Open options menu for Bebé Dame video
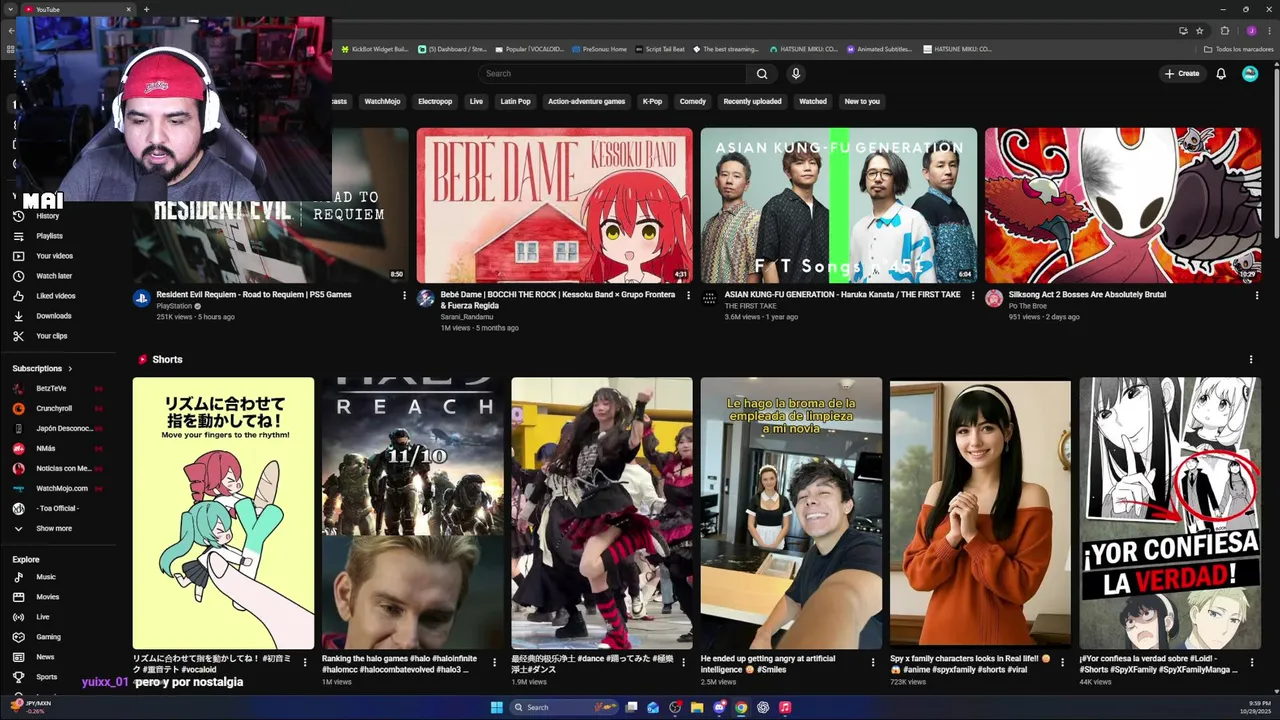The height and width of the screenshot is (720, 1280). coord(688,296)
